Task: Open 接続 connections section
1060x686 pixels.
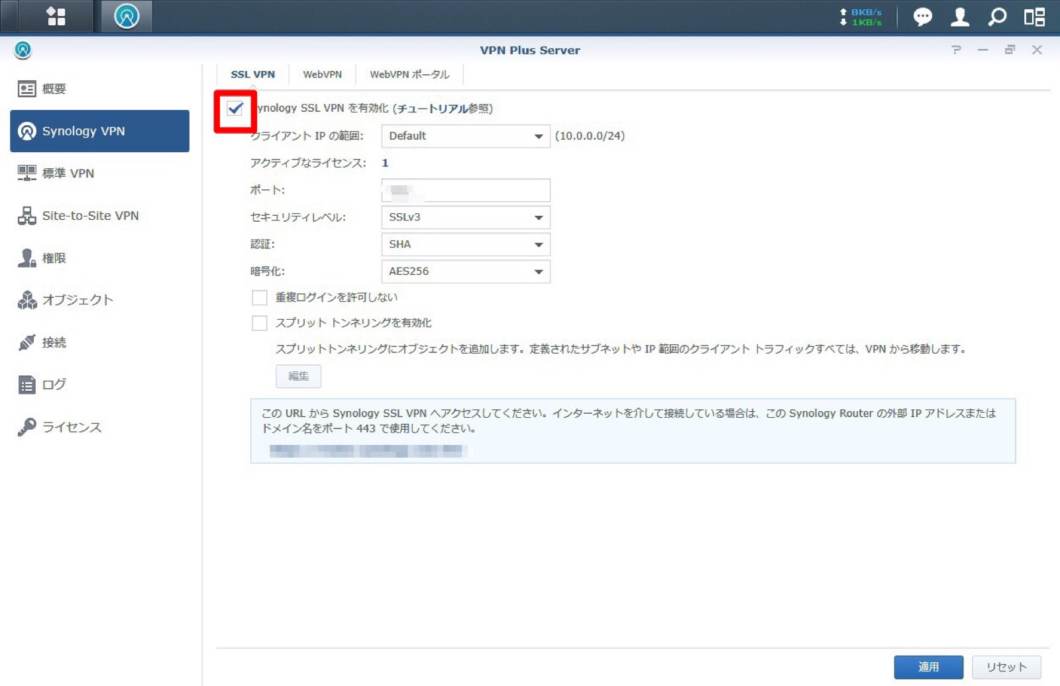Action: coord(99,343)
